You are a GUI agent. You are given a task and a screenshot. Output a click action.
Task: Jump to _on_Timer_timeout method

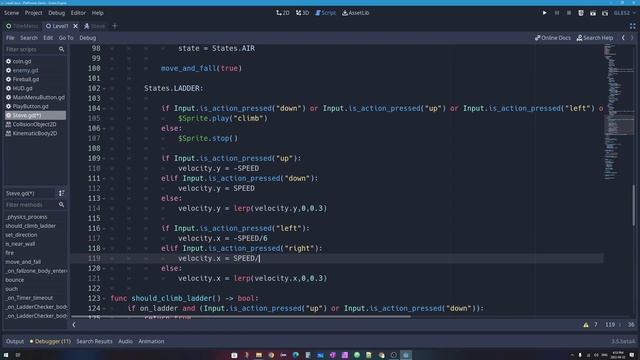29,298
